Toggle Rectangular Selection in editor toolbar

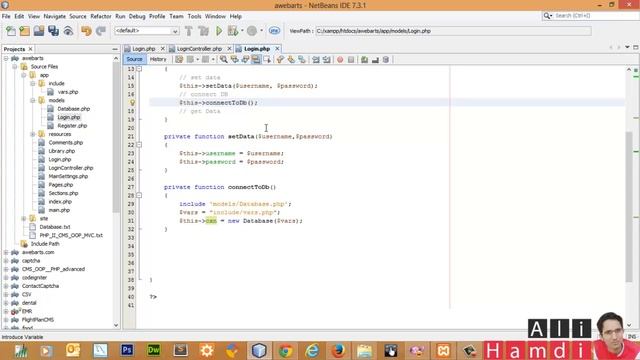point(267,60)
